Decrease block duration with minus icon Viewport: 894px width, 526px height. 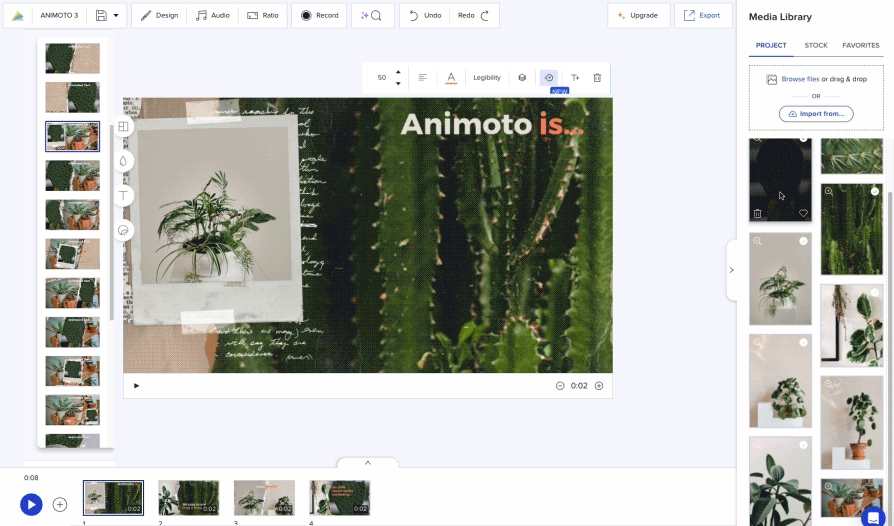click(560, 386)
